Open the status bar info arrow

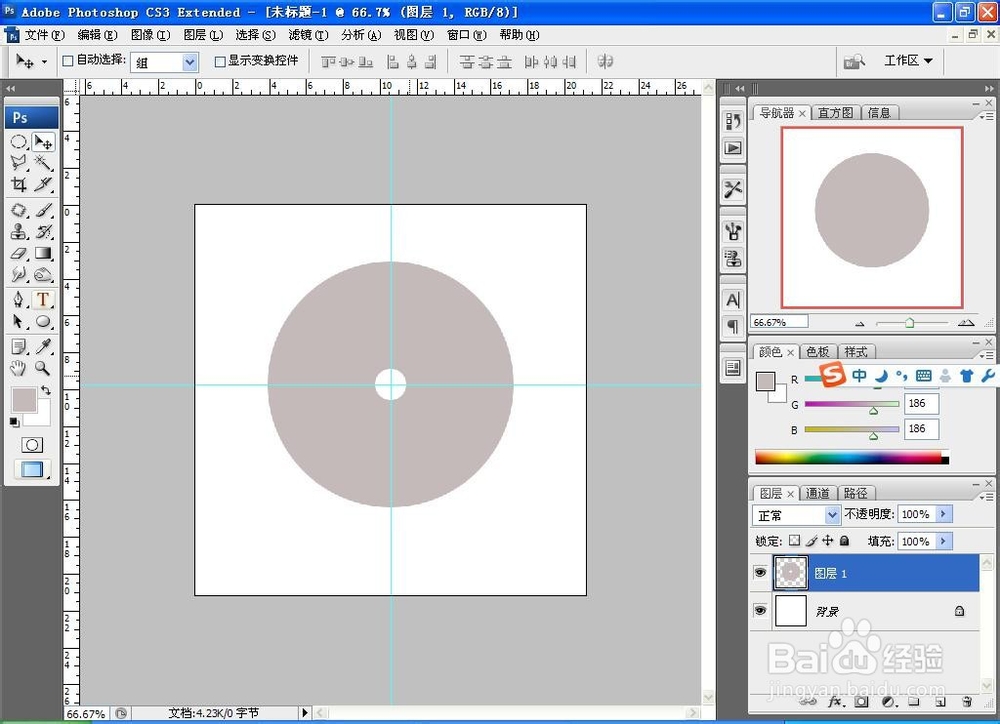click(305, 713)
